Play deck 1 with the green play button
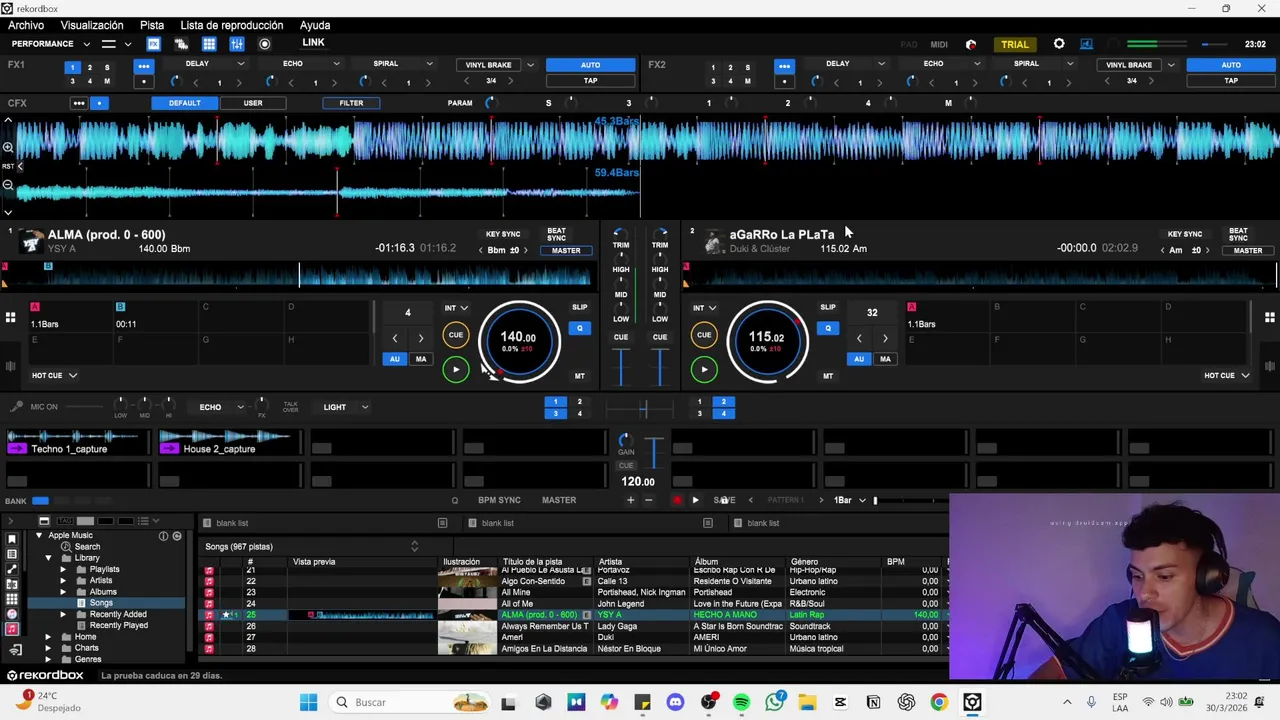 [455, 370]
